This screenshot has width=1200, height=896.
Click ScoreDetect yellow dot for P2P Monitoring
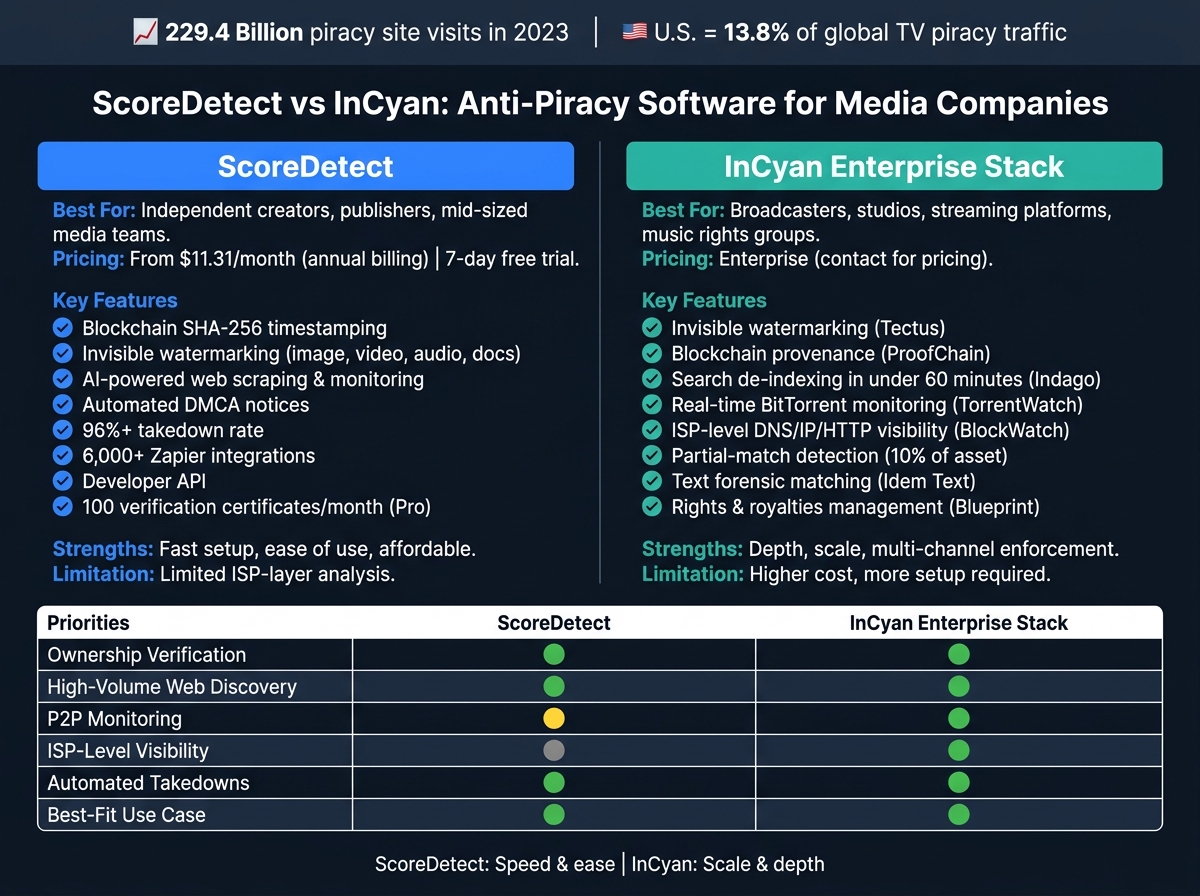(554, 718)
